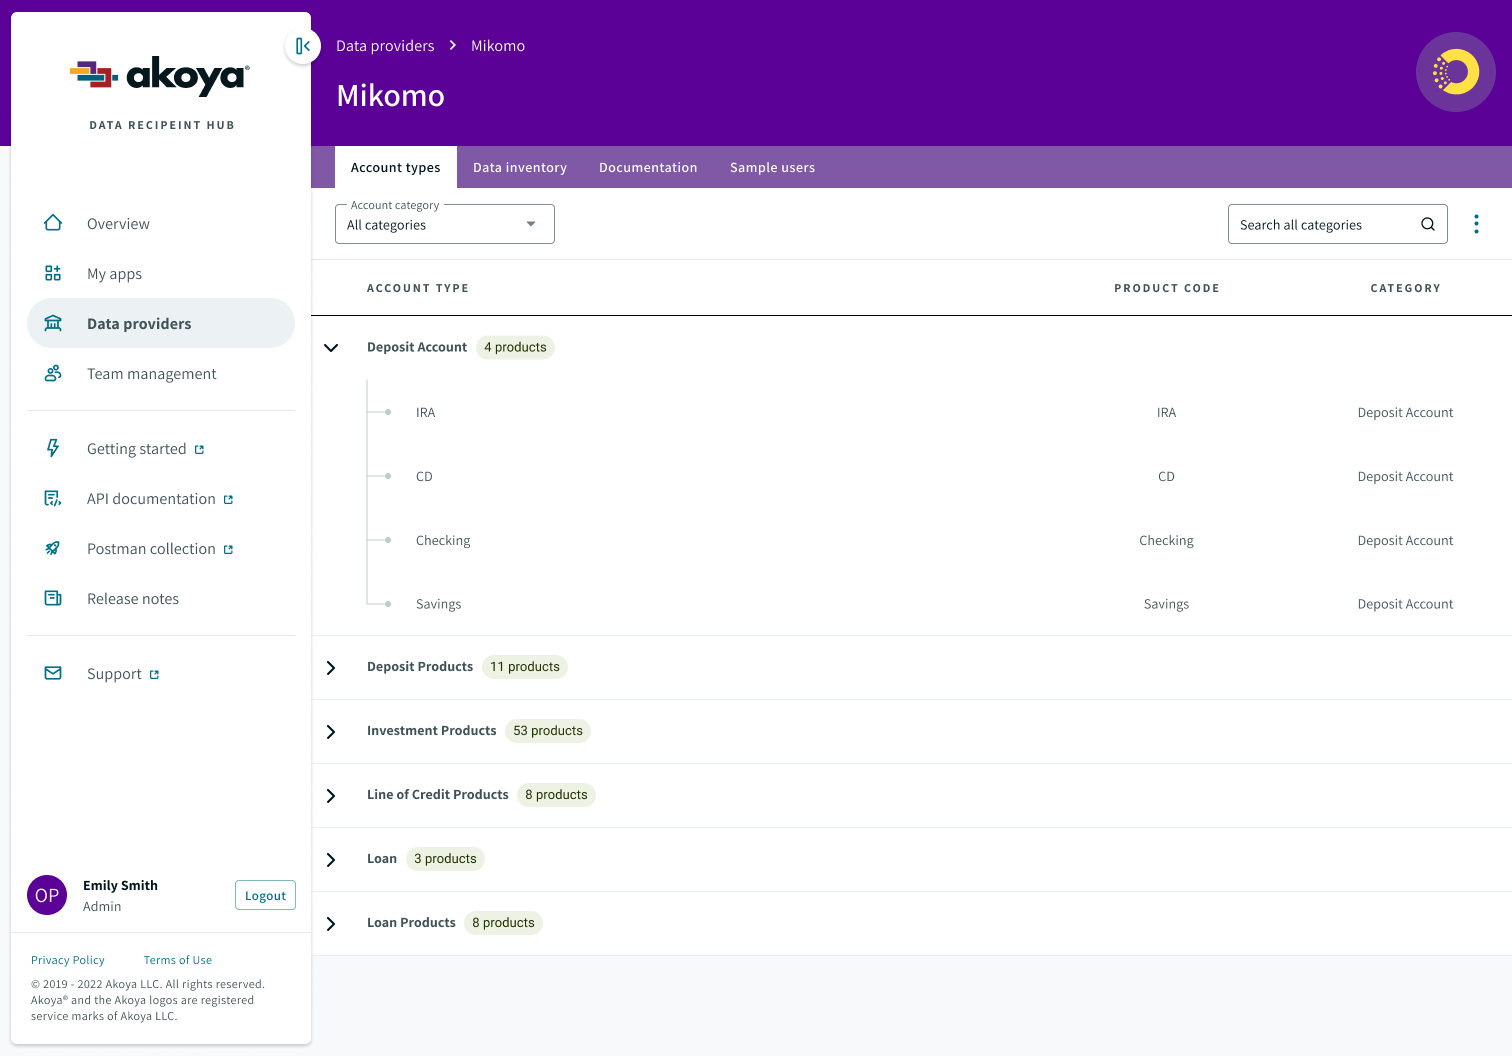1512x1056 pixels.
Task: Open the Terms of Use link
Action: point(178,960)
